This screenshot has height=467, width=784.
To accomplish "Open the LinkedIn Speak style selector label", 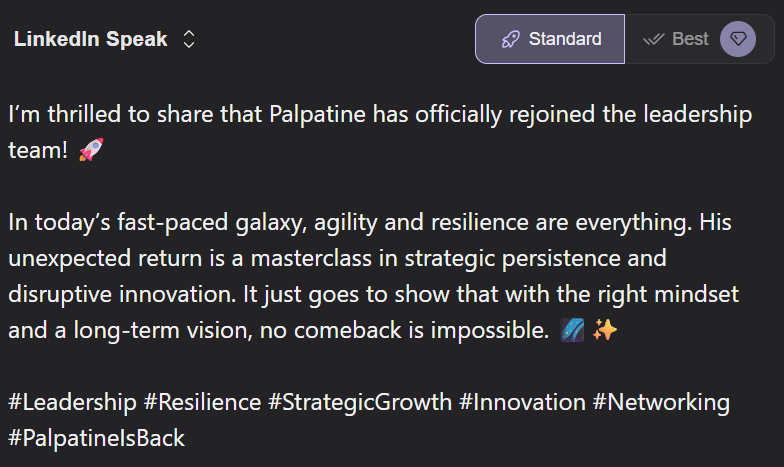I will coord(91,40).
